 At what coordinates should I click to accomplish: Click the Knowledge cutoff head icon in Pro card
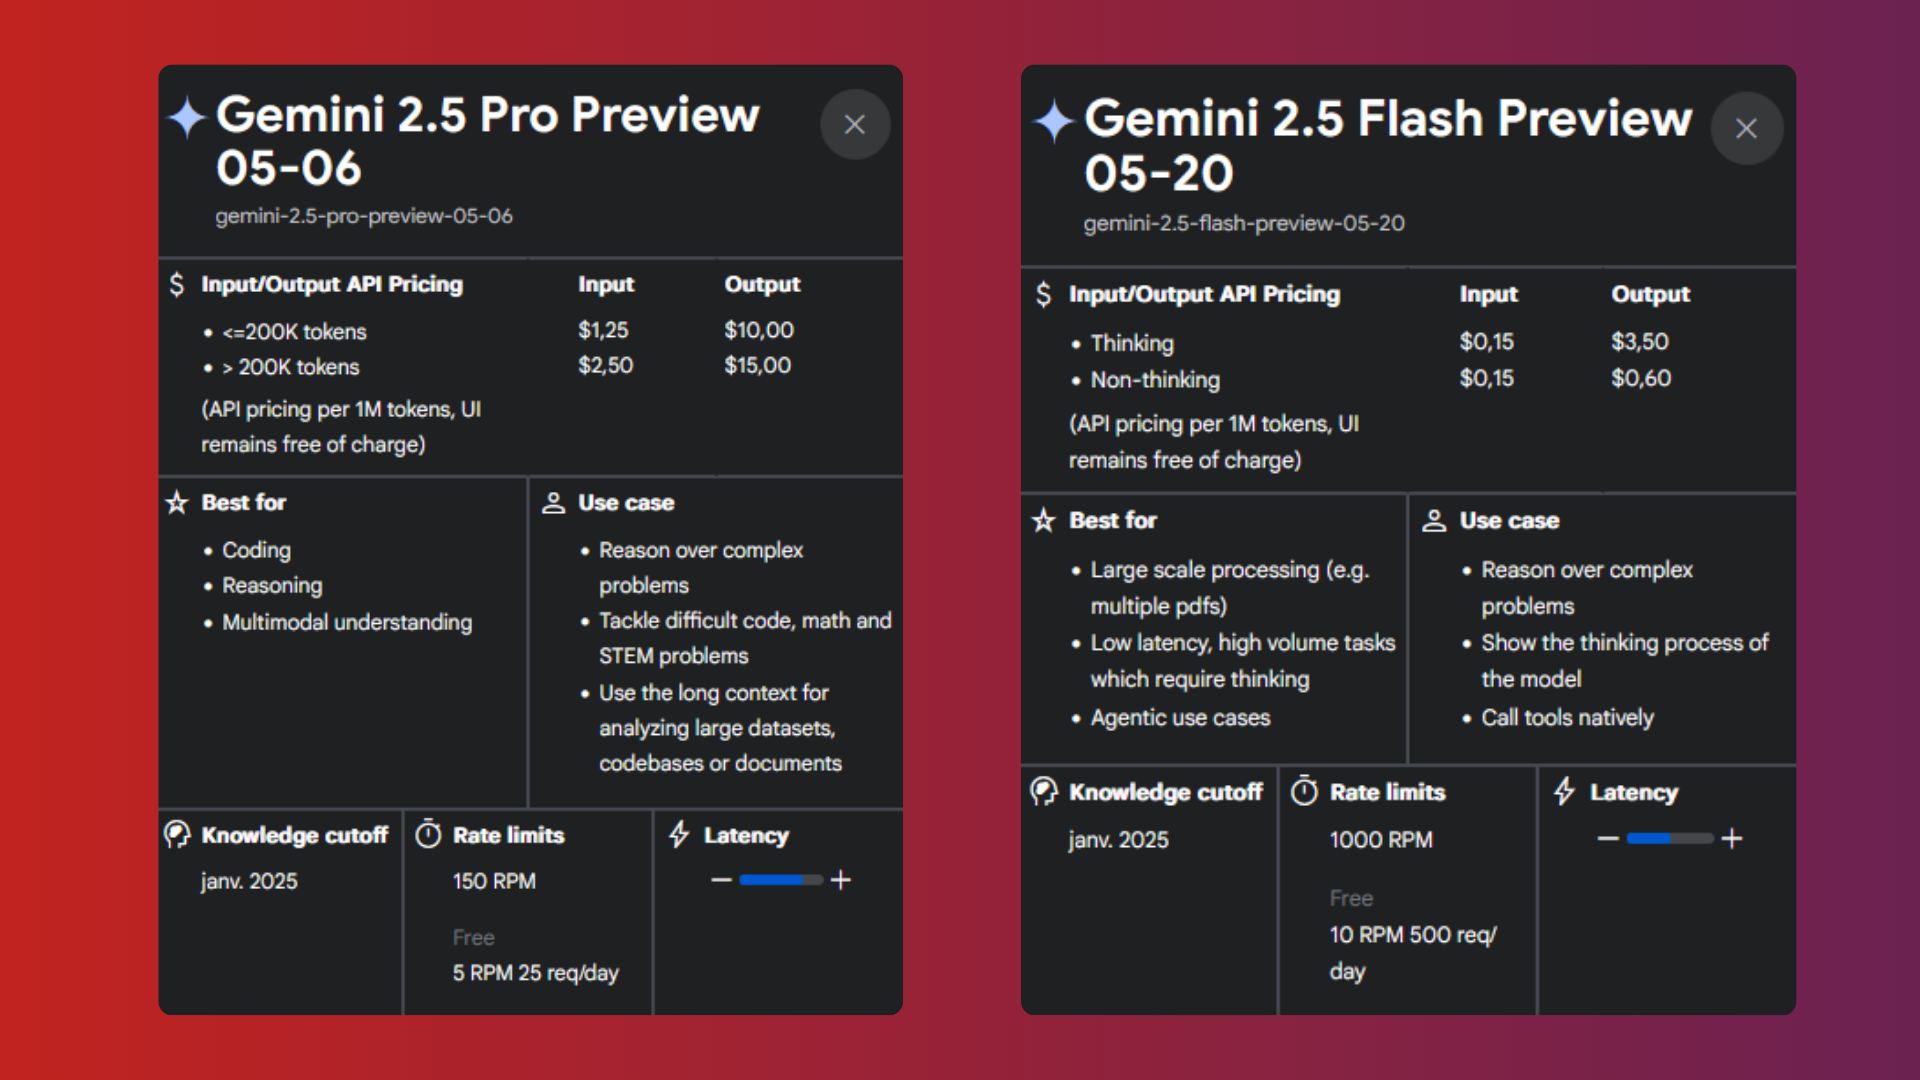click(x=177, y=834)
